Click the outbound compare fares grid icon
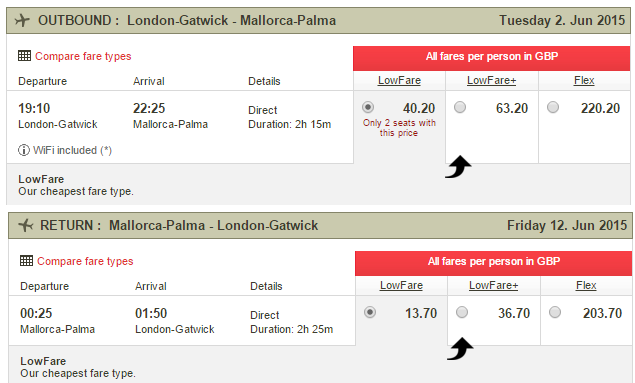This screenshot has height=383, width=635. [24, 56]
